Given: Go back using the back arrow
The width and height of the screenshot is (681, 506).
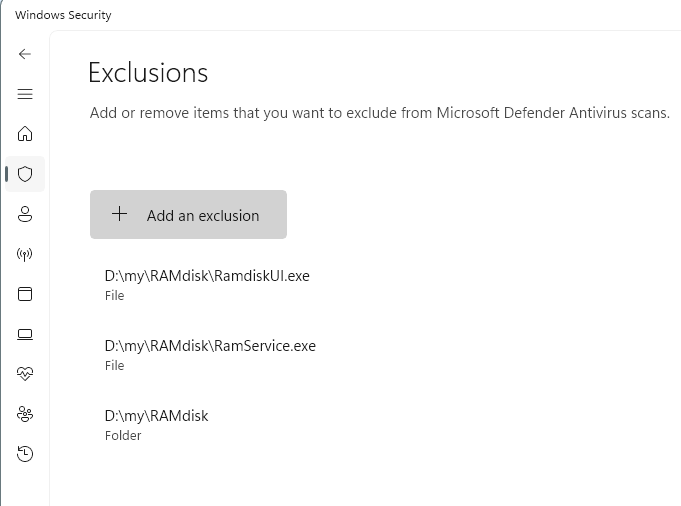Looking at the screenshot, I should tap(25, 54).
